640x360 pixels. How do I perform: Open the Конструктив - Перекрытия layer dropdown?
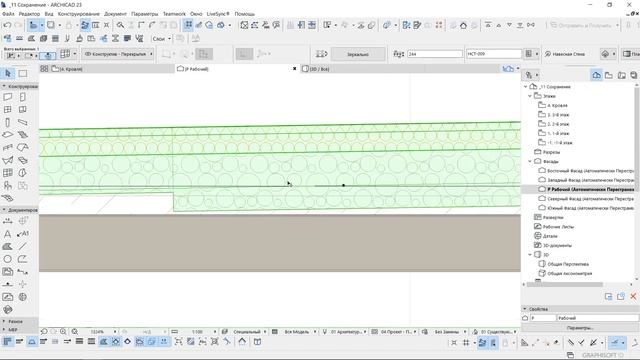pos(118,54)
